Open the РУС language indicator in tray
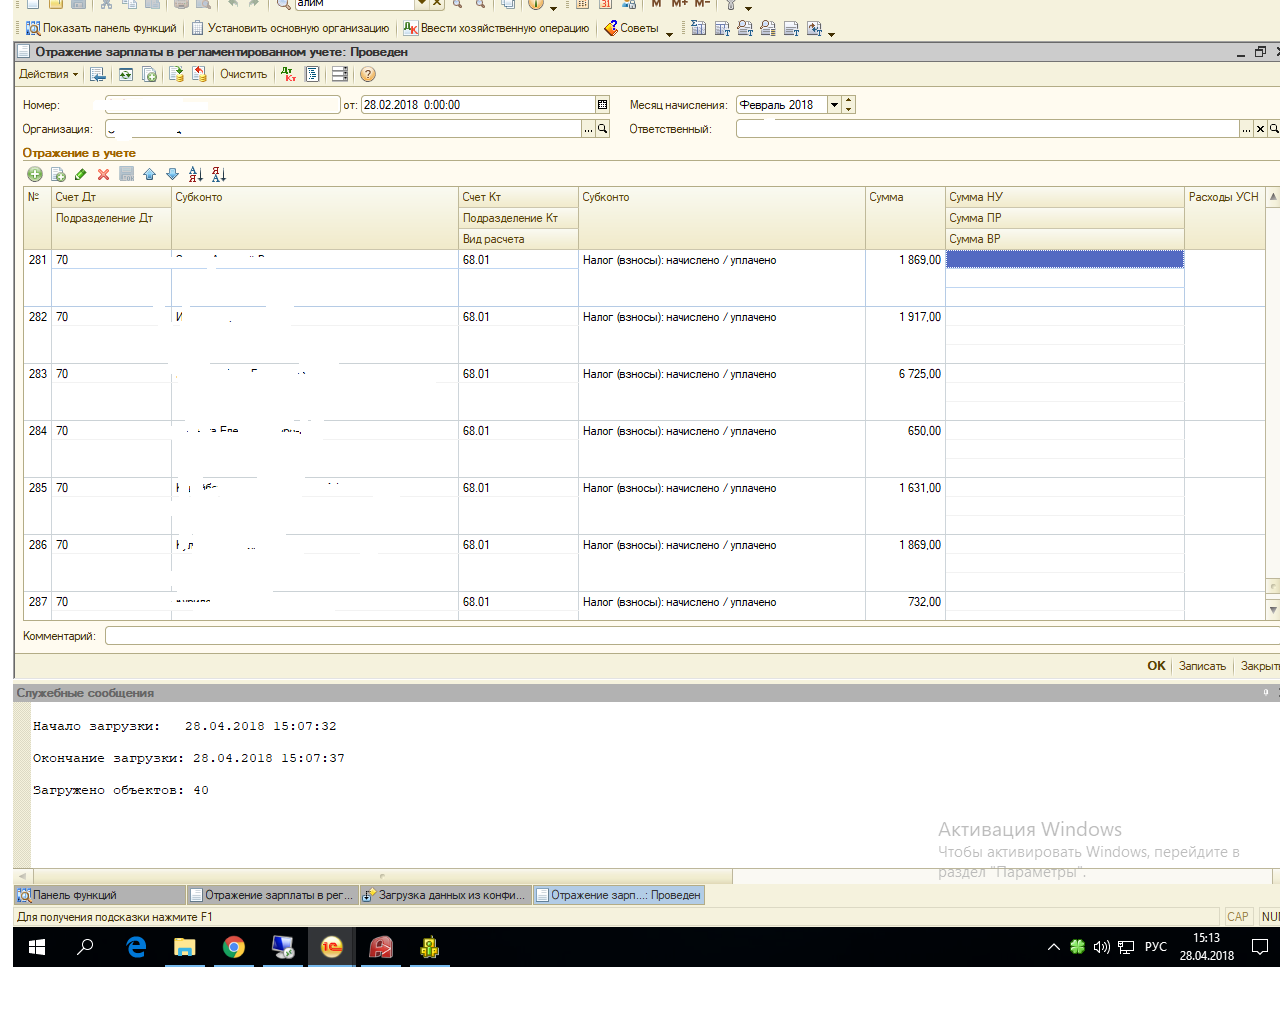 [1156, 947]
